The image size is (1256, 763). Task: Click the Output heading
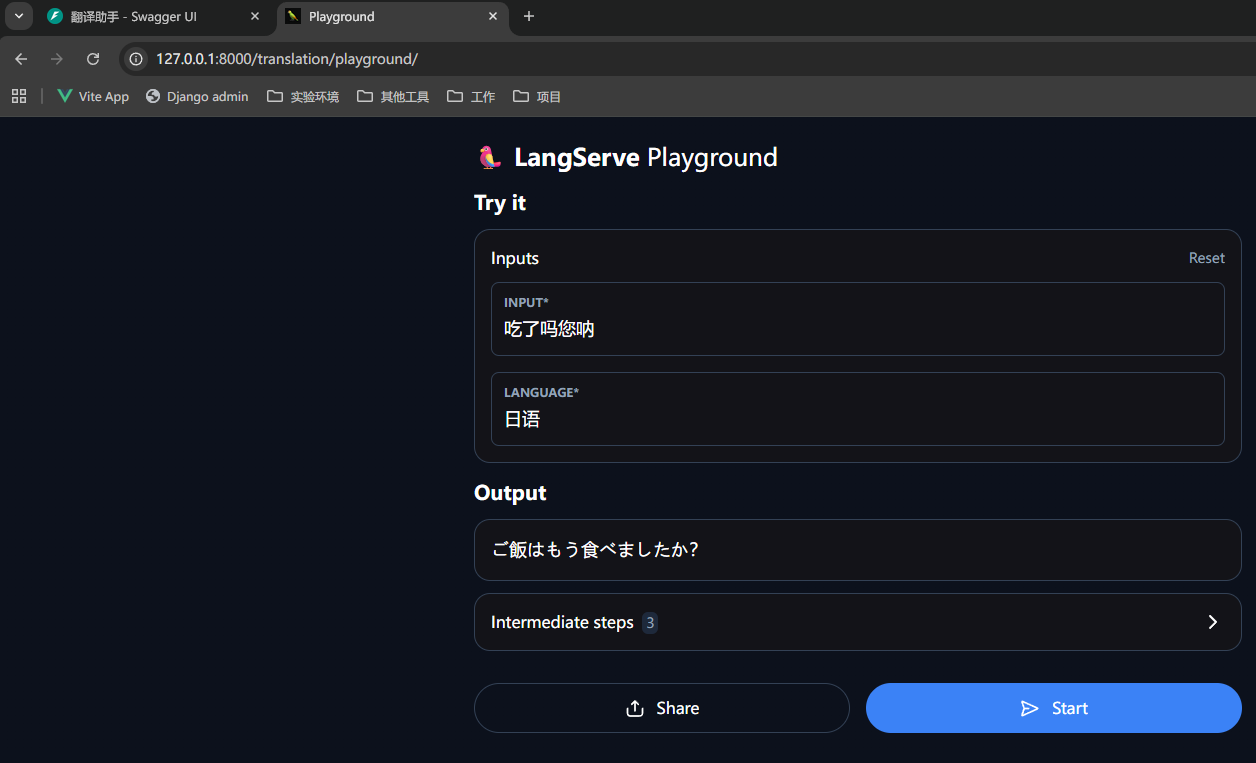tap(510, 493)
